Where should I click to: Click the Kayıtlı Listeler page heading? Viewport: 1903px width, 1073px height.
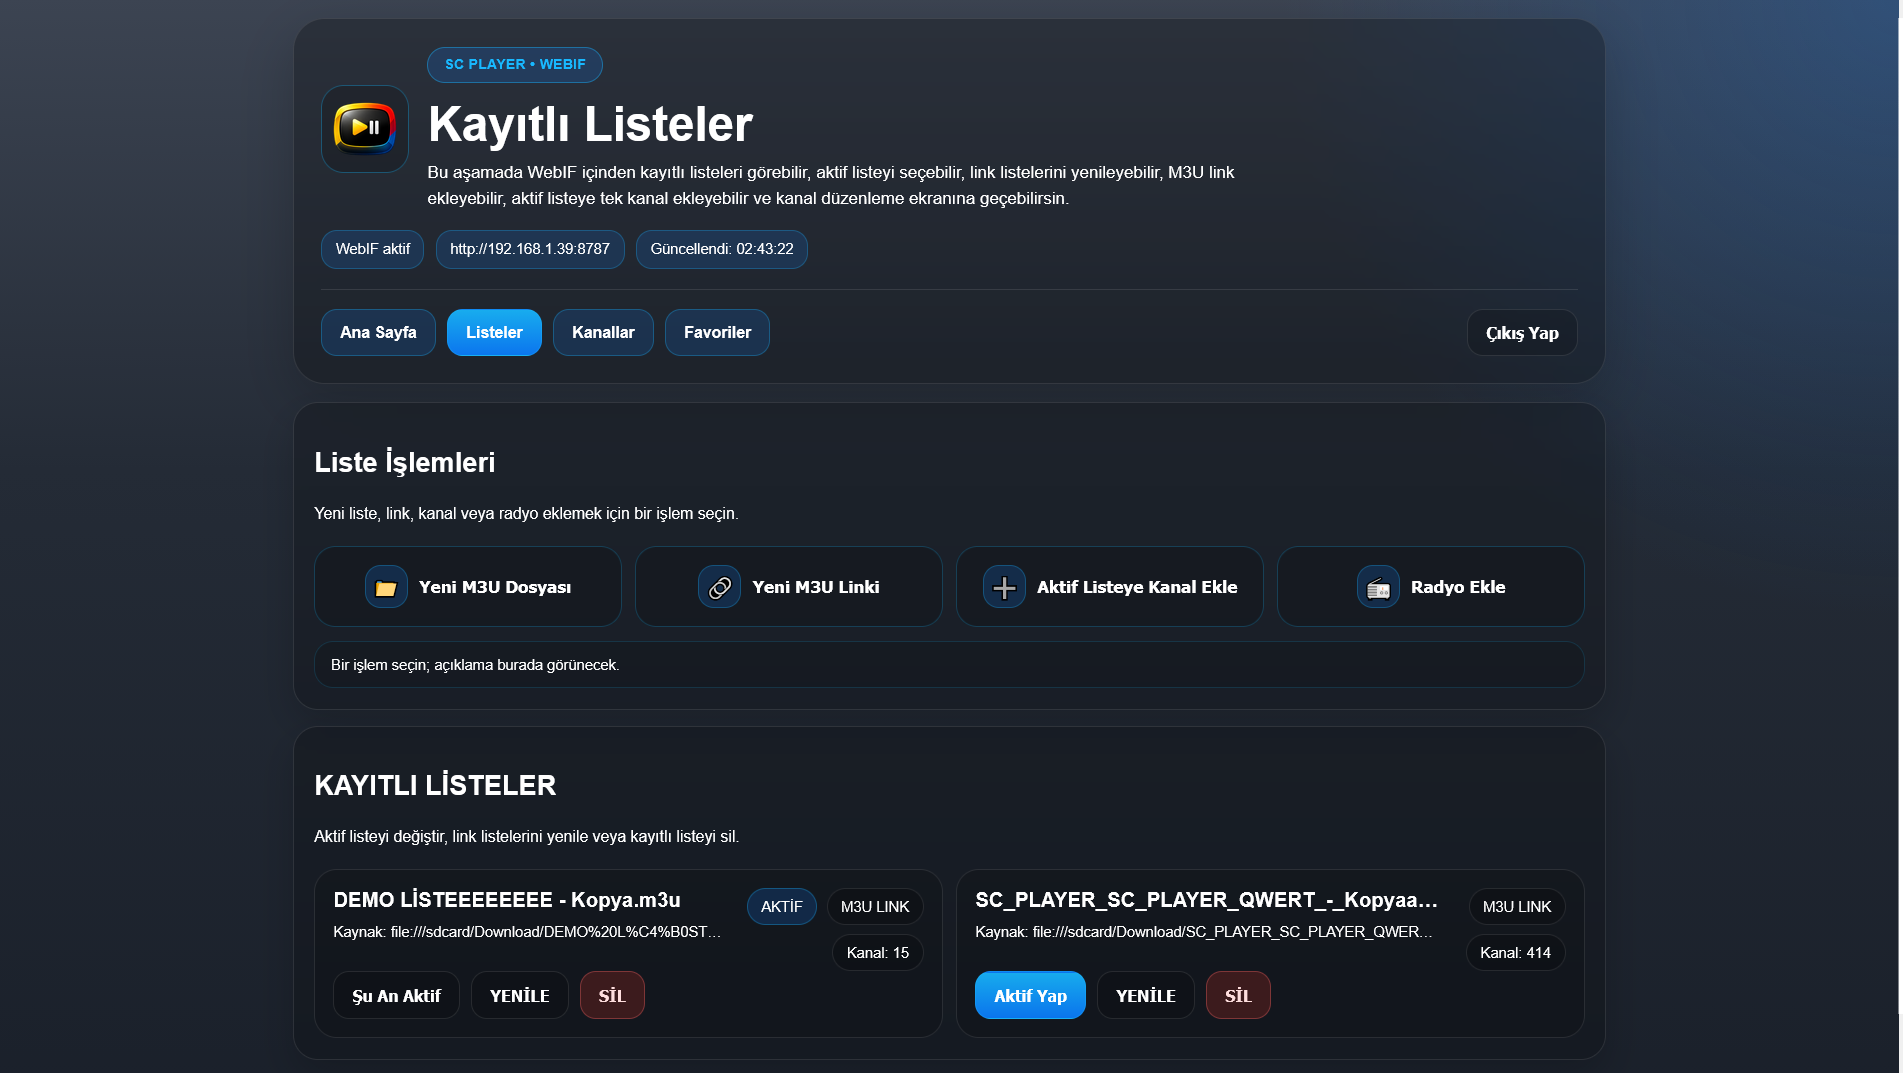pos(590,125)
